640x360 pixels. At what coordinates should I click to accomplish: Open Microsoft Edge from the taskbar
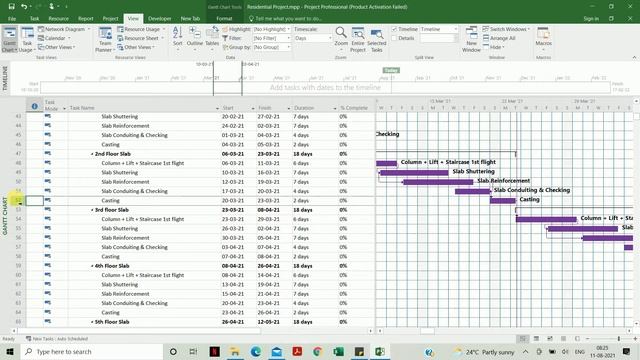click(x=256, y=351)
